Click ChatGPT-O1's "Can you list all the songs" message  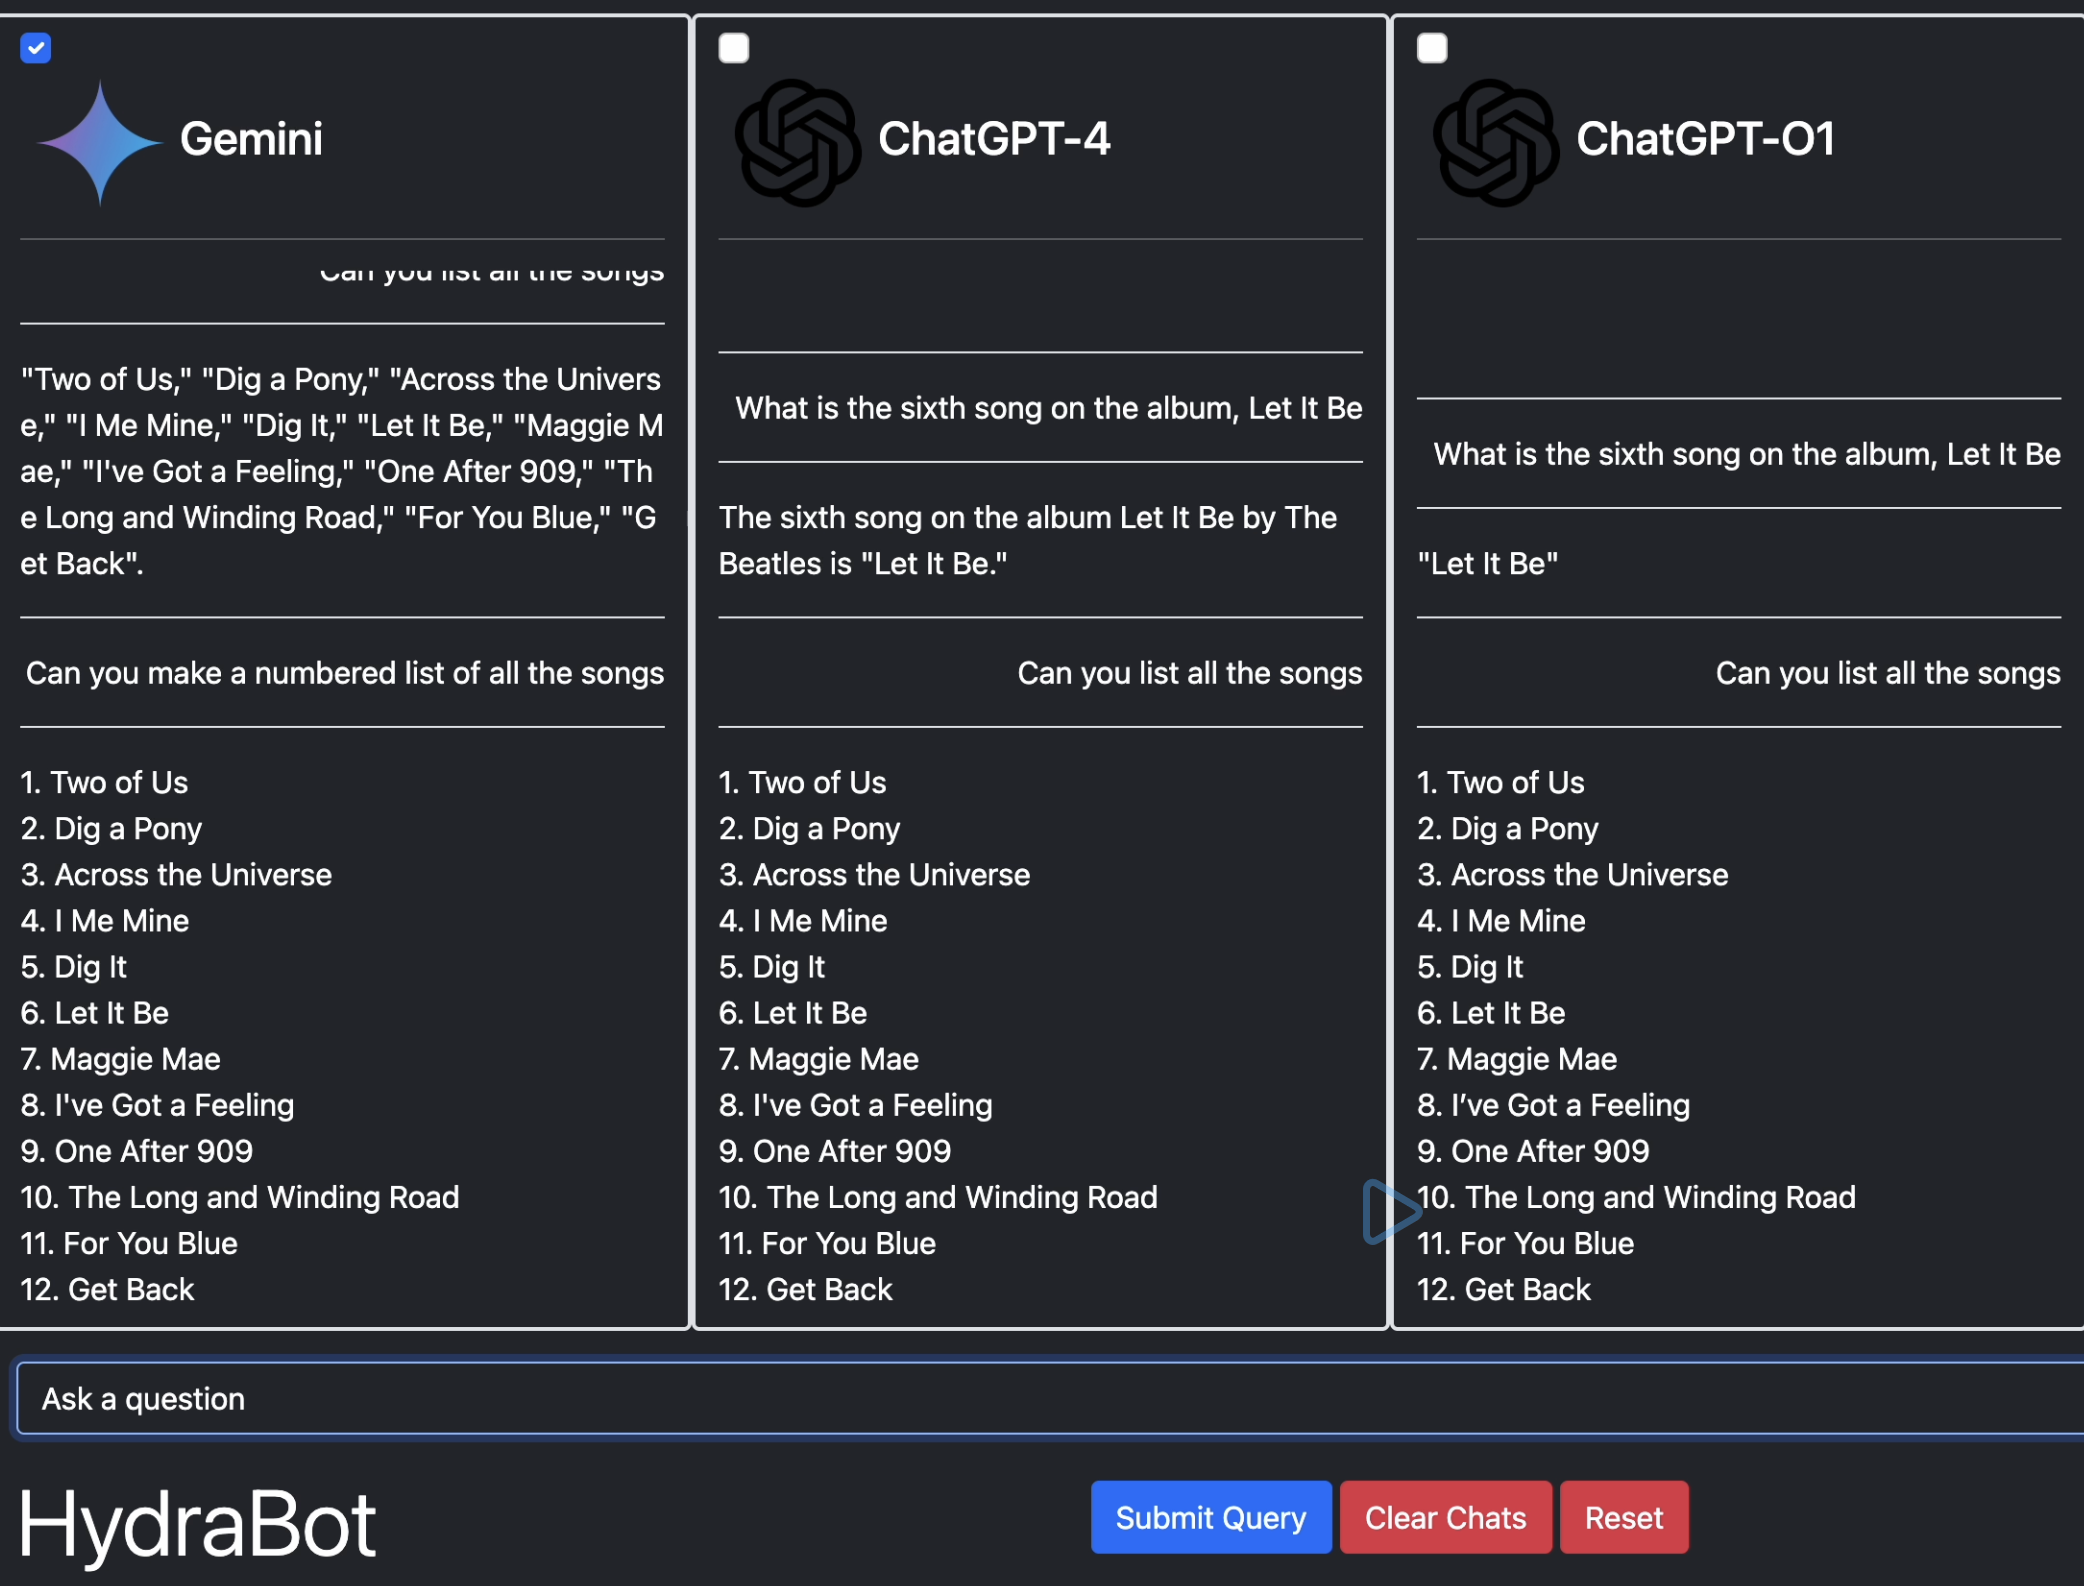tap(1887, 673)
